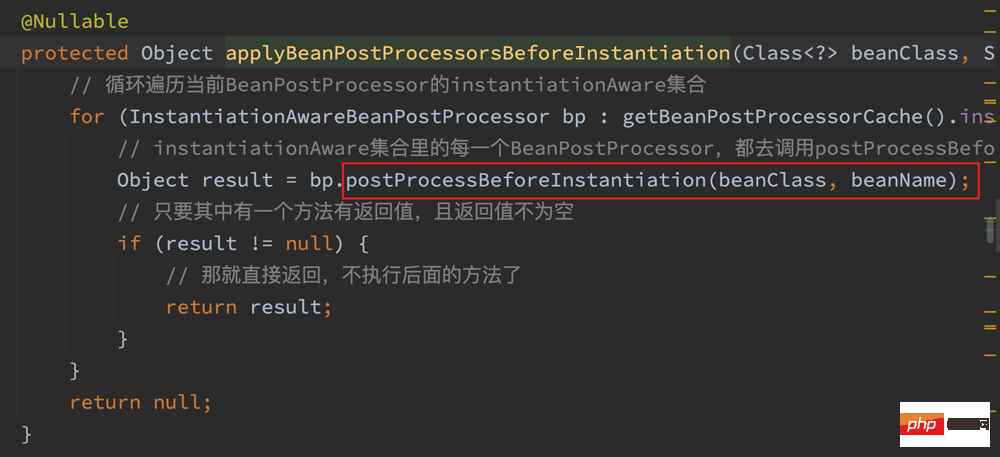Select the applyBeanPostProcessorsBeforeInstantiation method name
1000x457 pixels.
point(478,54)
